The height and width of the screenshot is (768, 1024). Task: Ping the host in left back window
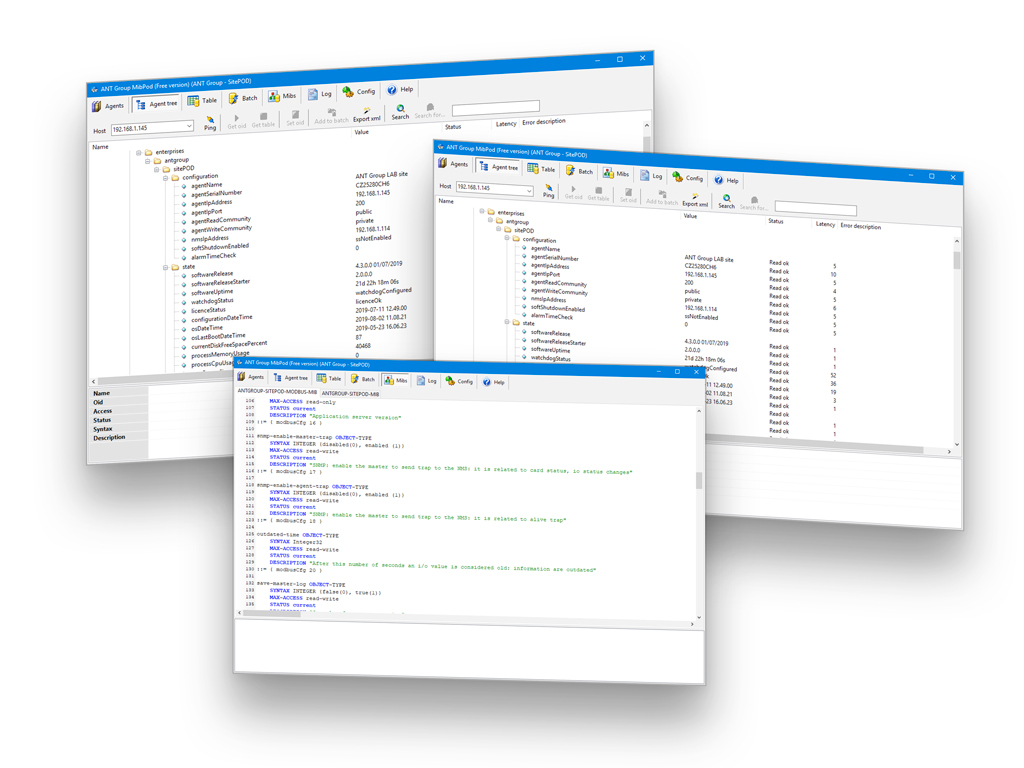[210, 123]
